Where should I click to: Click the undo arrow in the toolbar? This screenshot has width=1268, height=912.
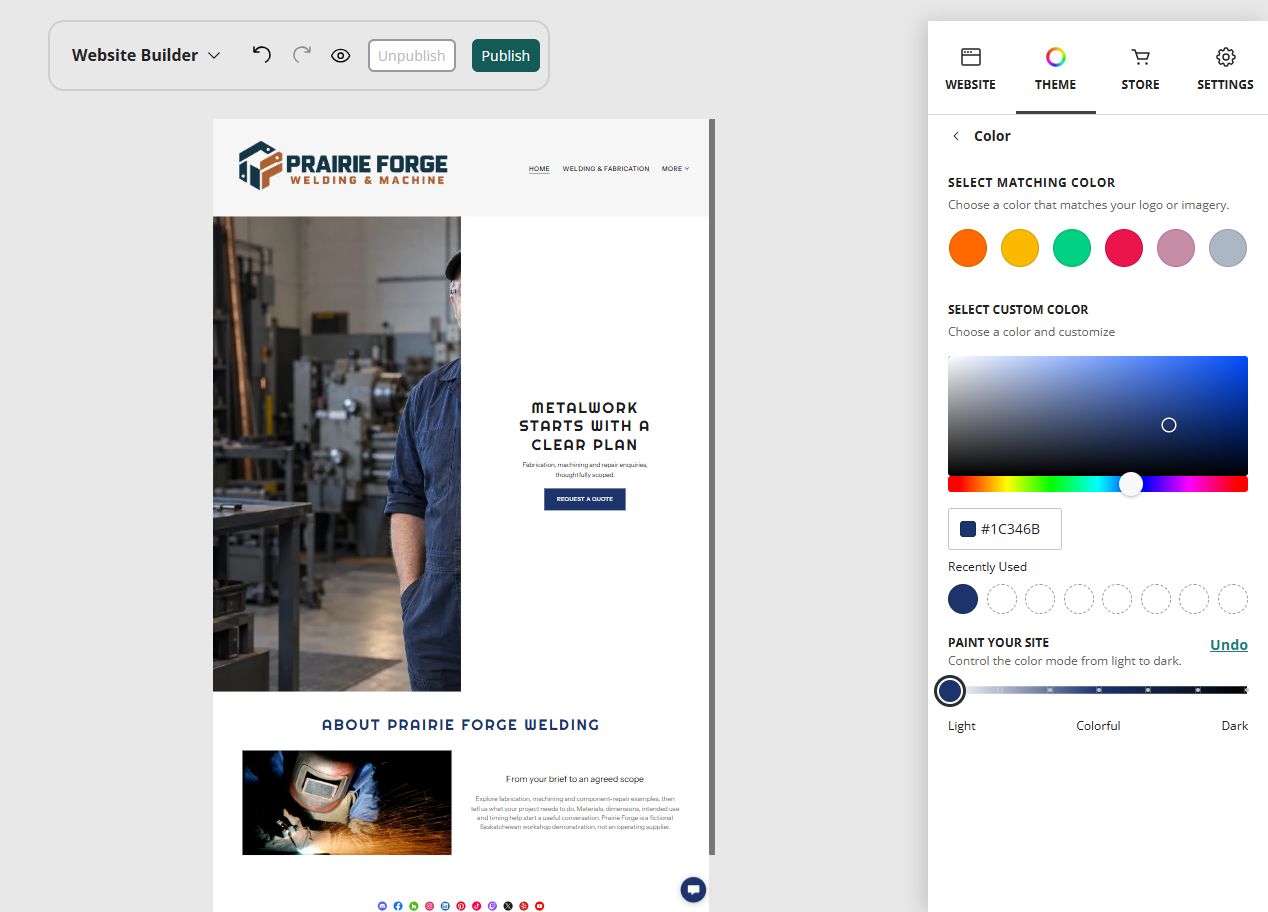(x=261, y=54)
